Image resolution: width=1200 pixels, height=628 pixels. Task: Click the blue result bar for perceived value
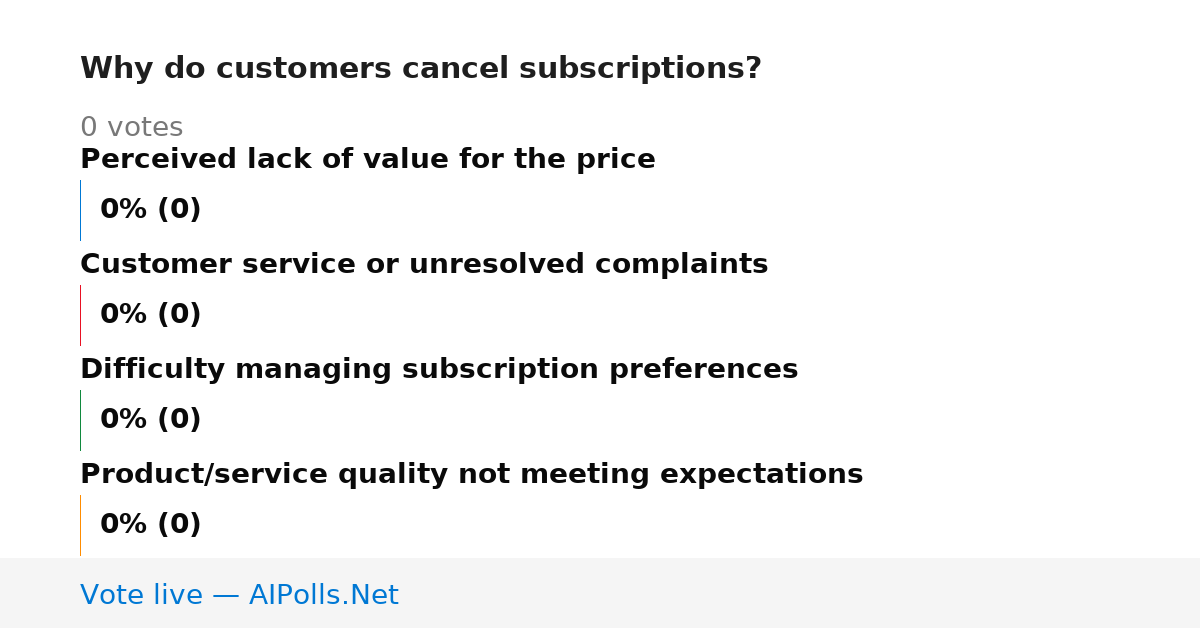80,210
